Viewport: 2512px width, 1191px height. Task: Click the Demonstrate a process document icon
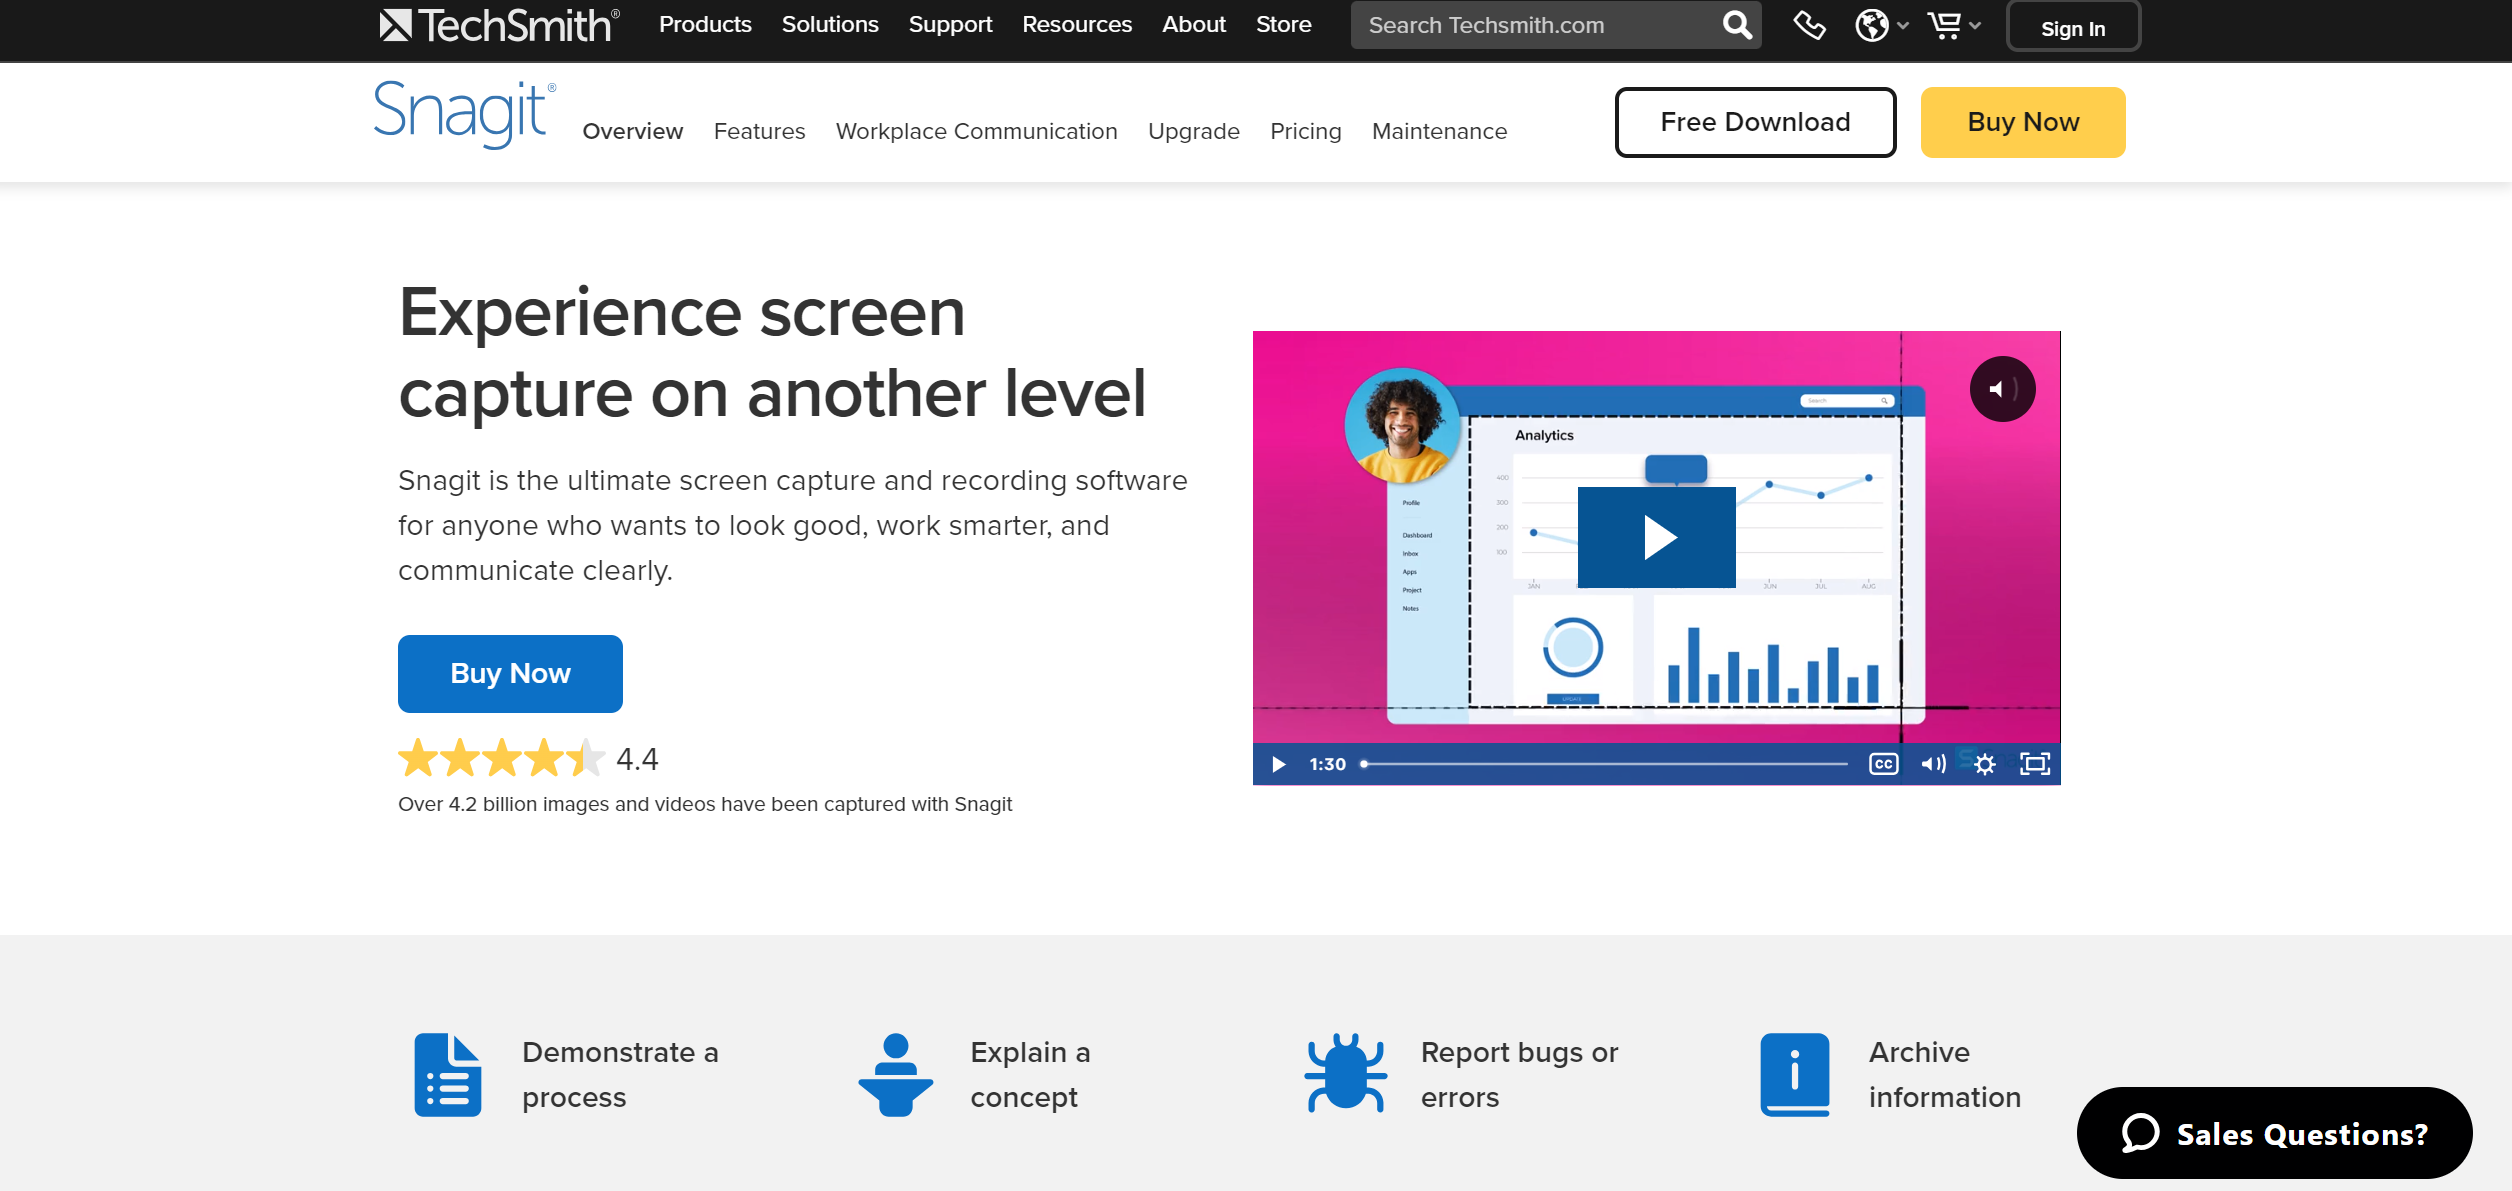(448, 1075)
